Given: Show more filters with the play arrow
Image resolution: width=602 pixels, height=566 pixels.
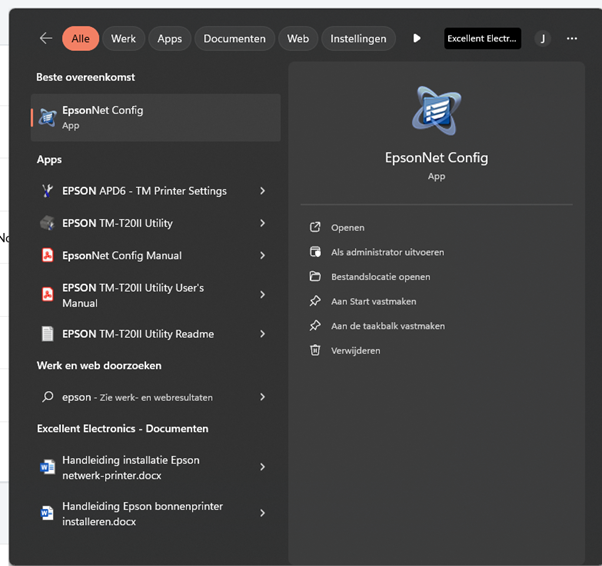Looking at the screenshot, I should [417, 38].
